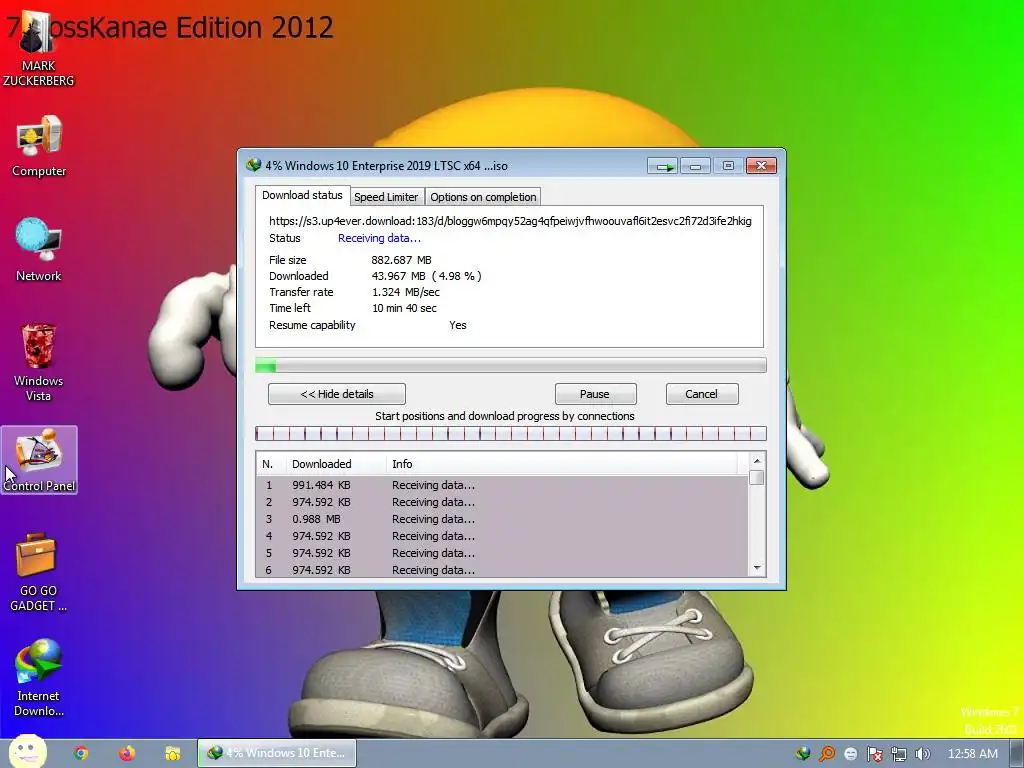Click the connection list scrollbar thumb
1024x768 pixels.
pyautogui.click(x=757, y=477)
